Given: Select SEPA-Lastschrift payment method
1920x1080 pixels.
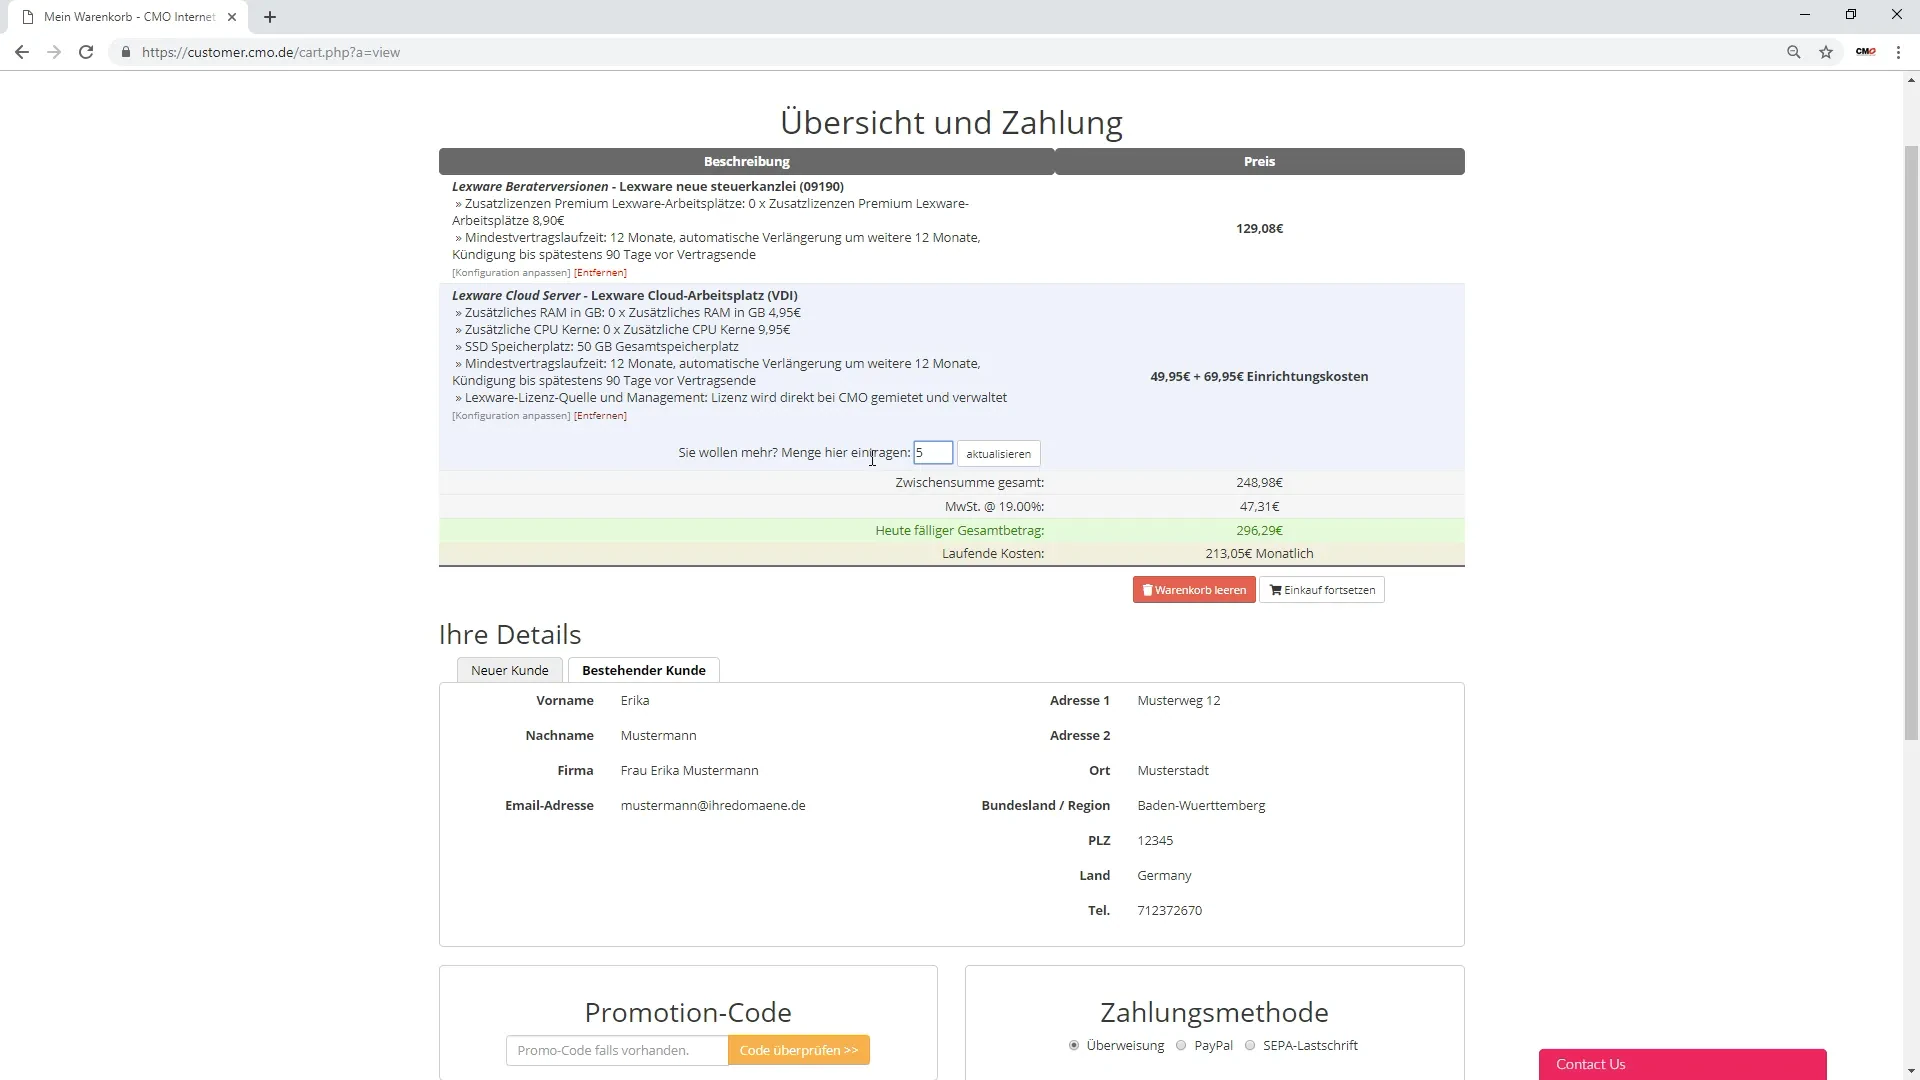Looking at the screenshot, I should 1250,1046.
